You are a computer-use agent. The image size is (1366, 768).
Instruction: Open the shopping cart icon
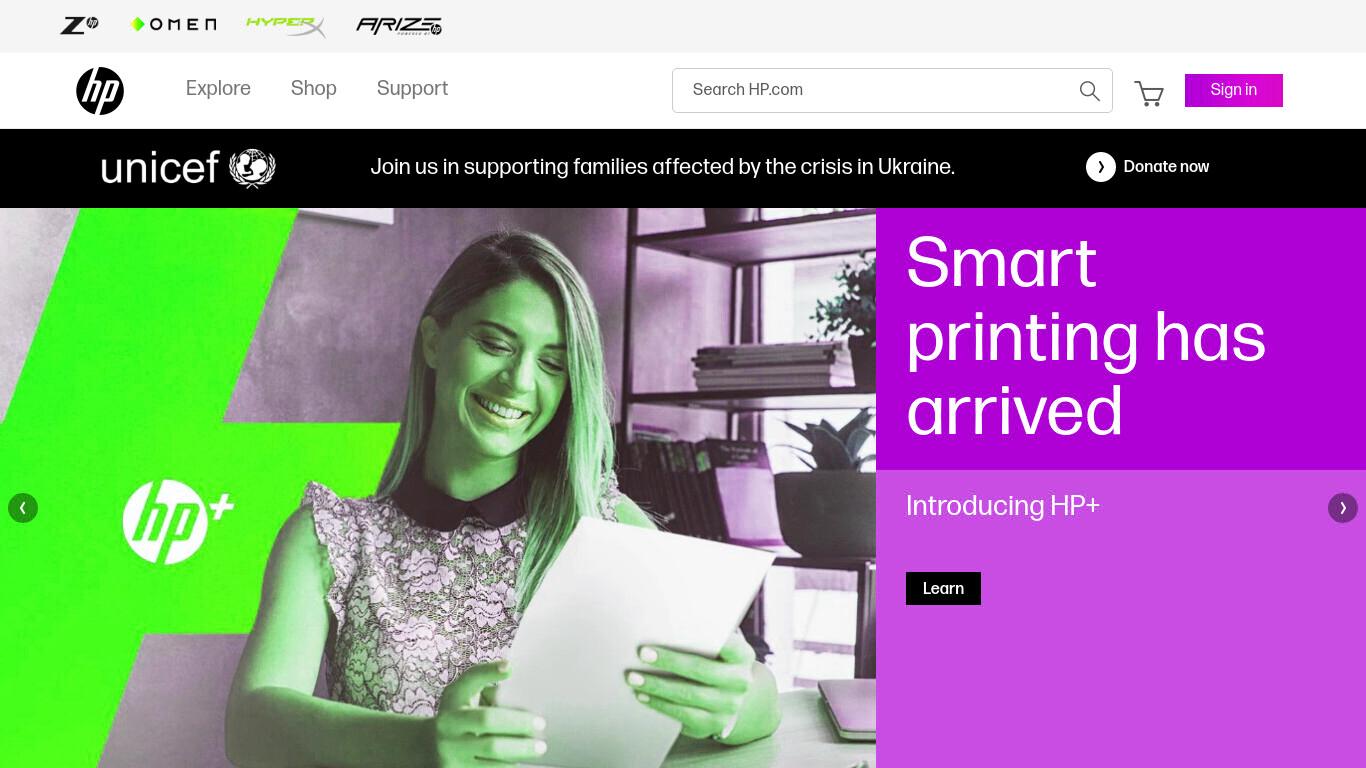tap(1149, 93)
